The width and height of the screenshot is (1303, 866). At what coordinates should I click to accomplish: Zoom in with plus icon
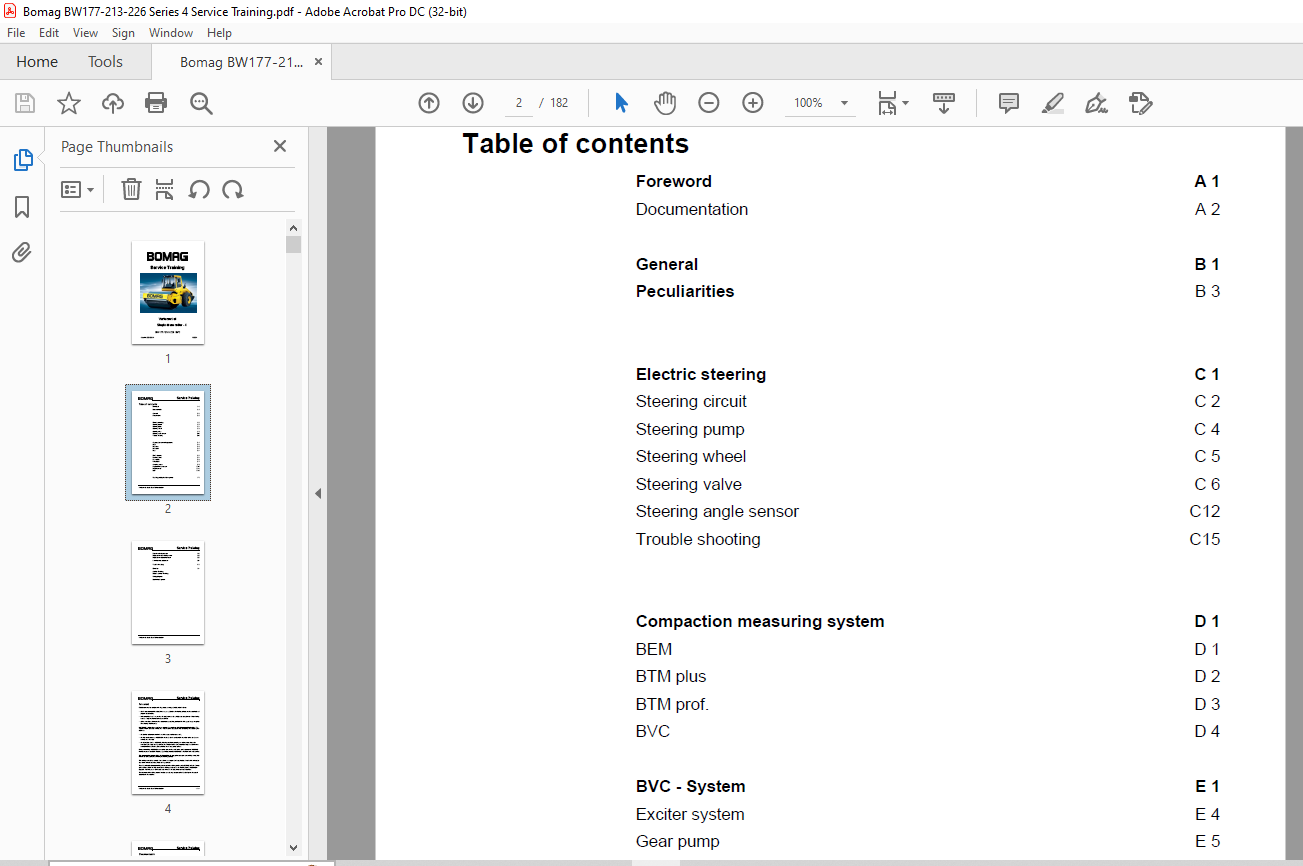753,103
